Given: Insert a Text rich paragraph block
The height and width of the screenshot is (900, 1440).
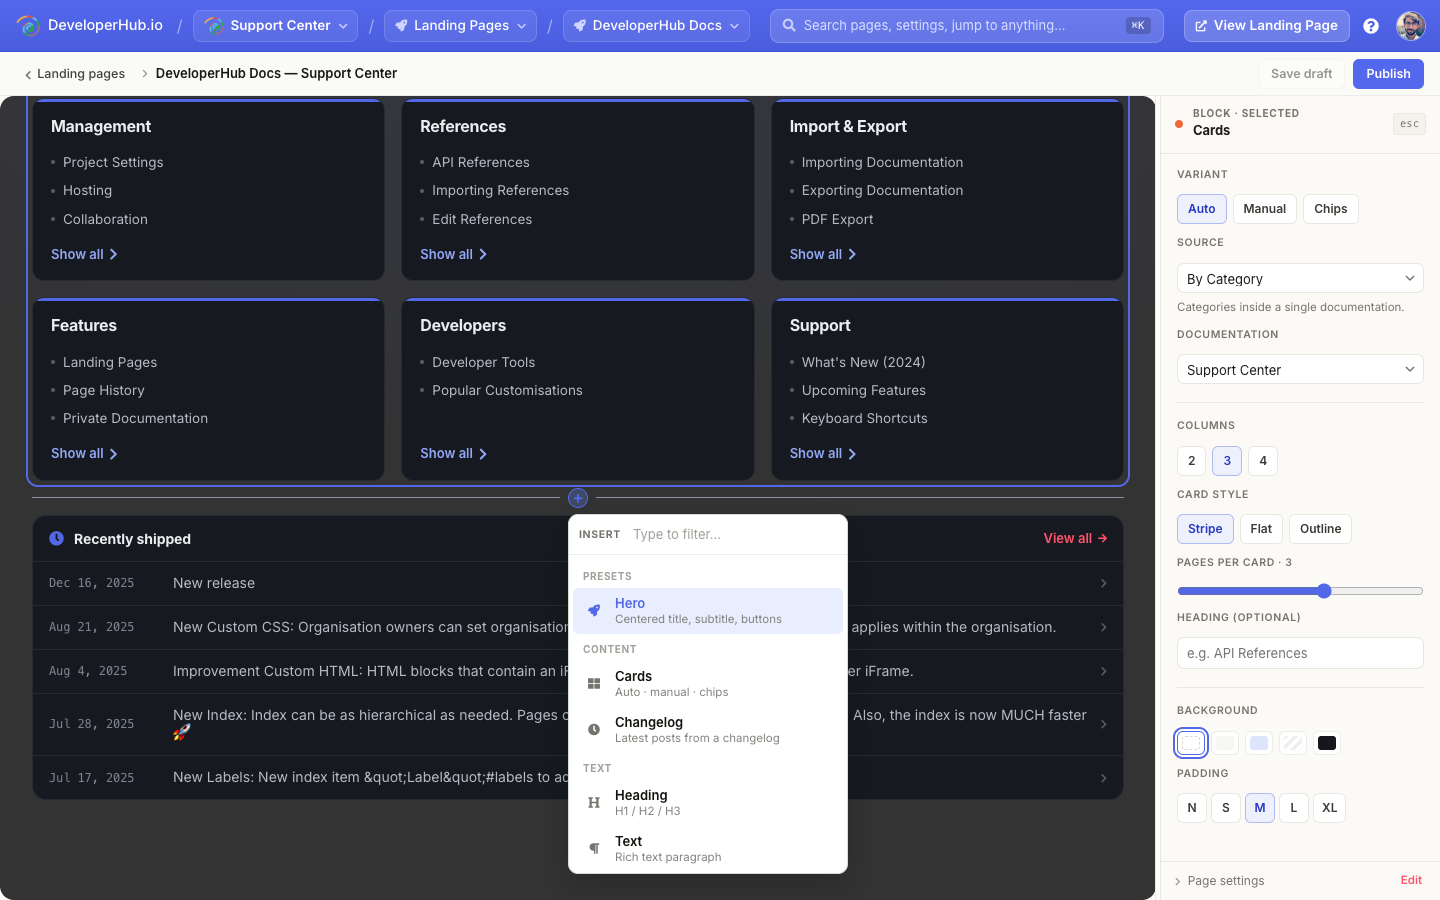Looking at the screenshot, I should 708,849.
